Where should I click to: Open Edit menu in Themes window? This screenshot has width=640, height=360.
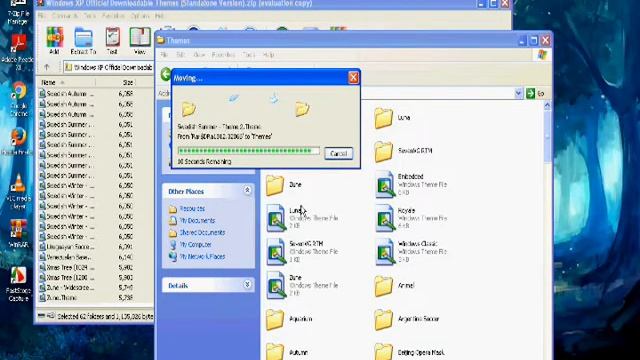click(180, 55)
